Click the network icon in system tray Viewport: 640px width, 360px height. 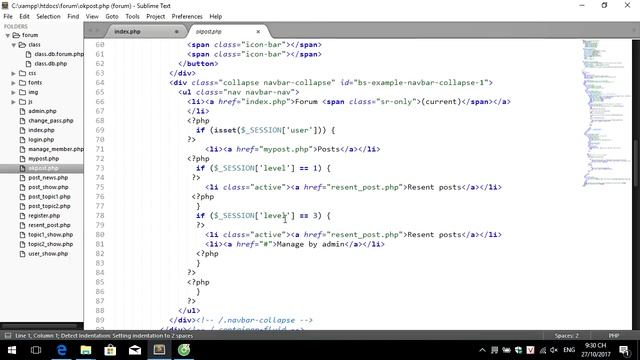[x=542, y=350]
